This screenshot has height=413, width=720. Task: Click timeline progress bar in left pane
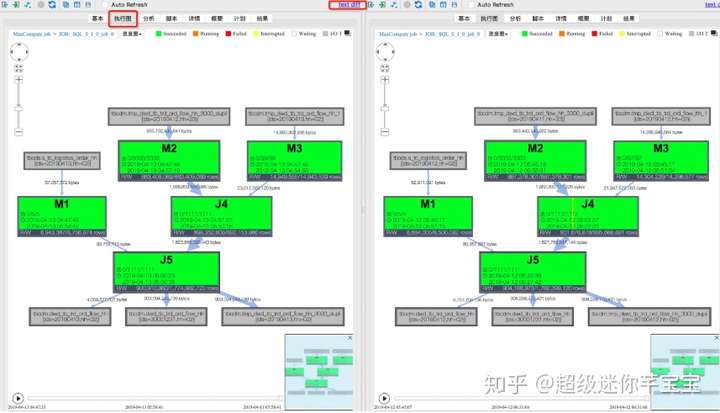pyautogui.click(x=154, y=398)
